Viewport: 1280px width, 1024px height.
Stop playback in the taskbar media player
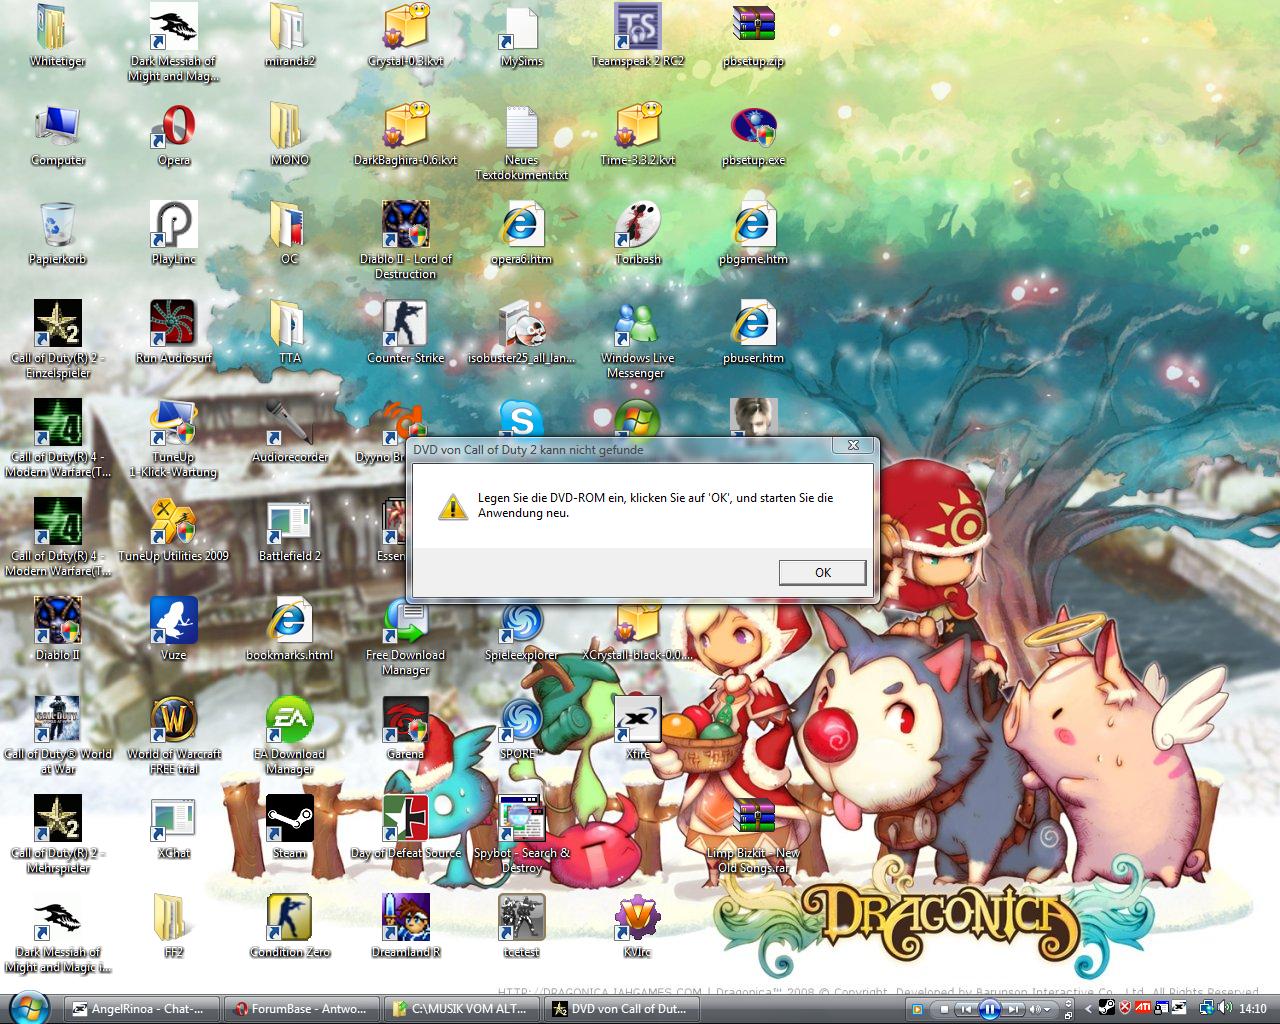click(944, 1009)
